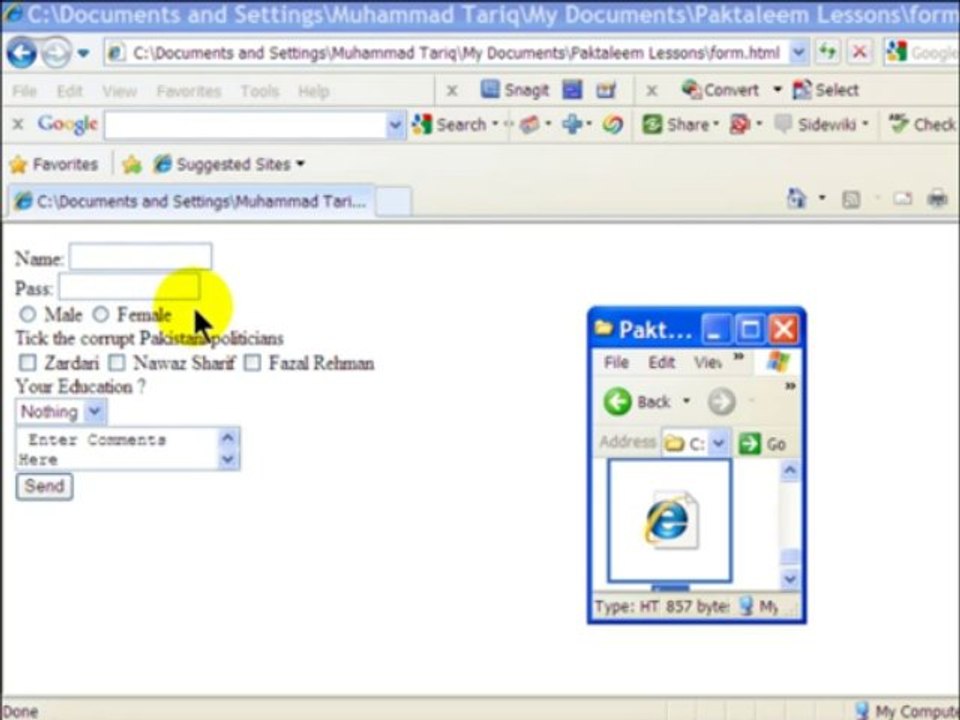Viewport: 960px width, 720px height.
Task: Open the Favorites menu in menu bar
Action: coord(189,92)
